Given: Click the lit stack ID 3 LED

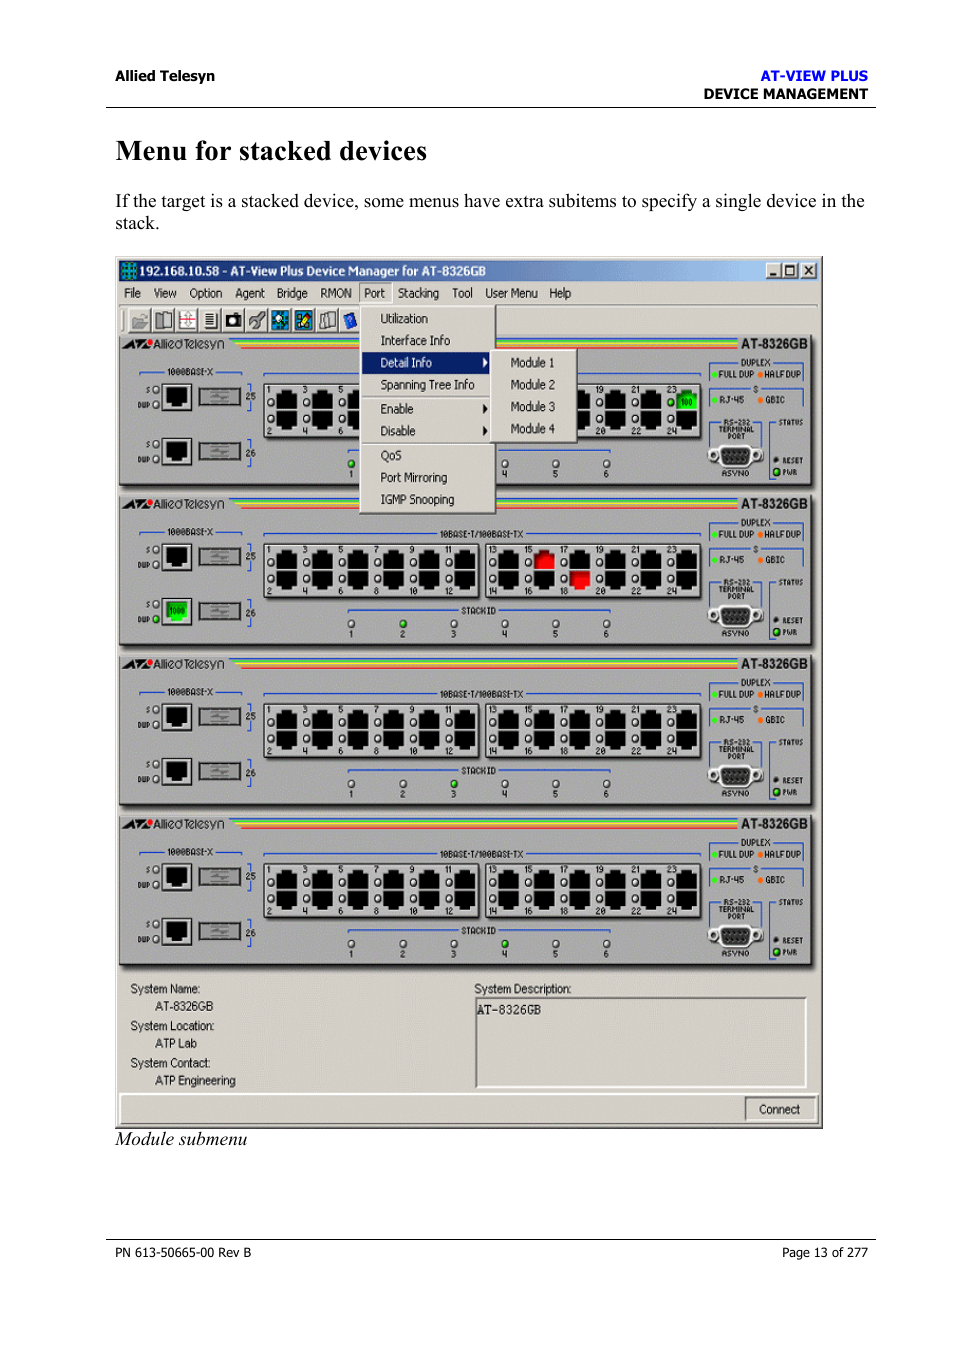Looking at the screenshot, I should coord(454,783).
